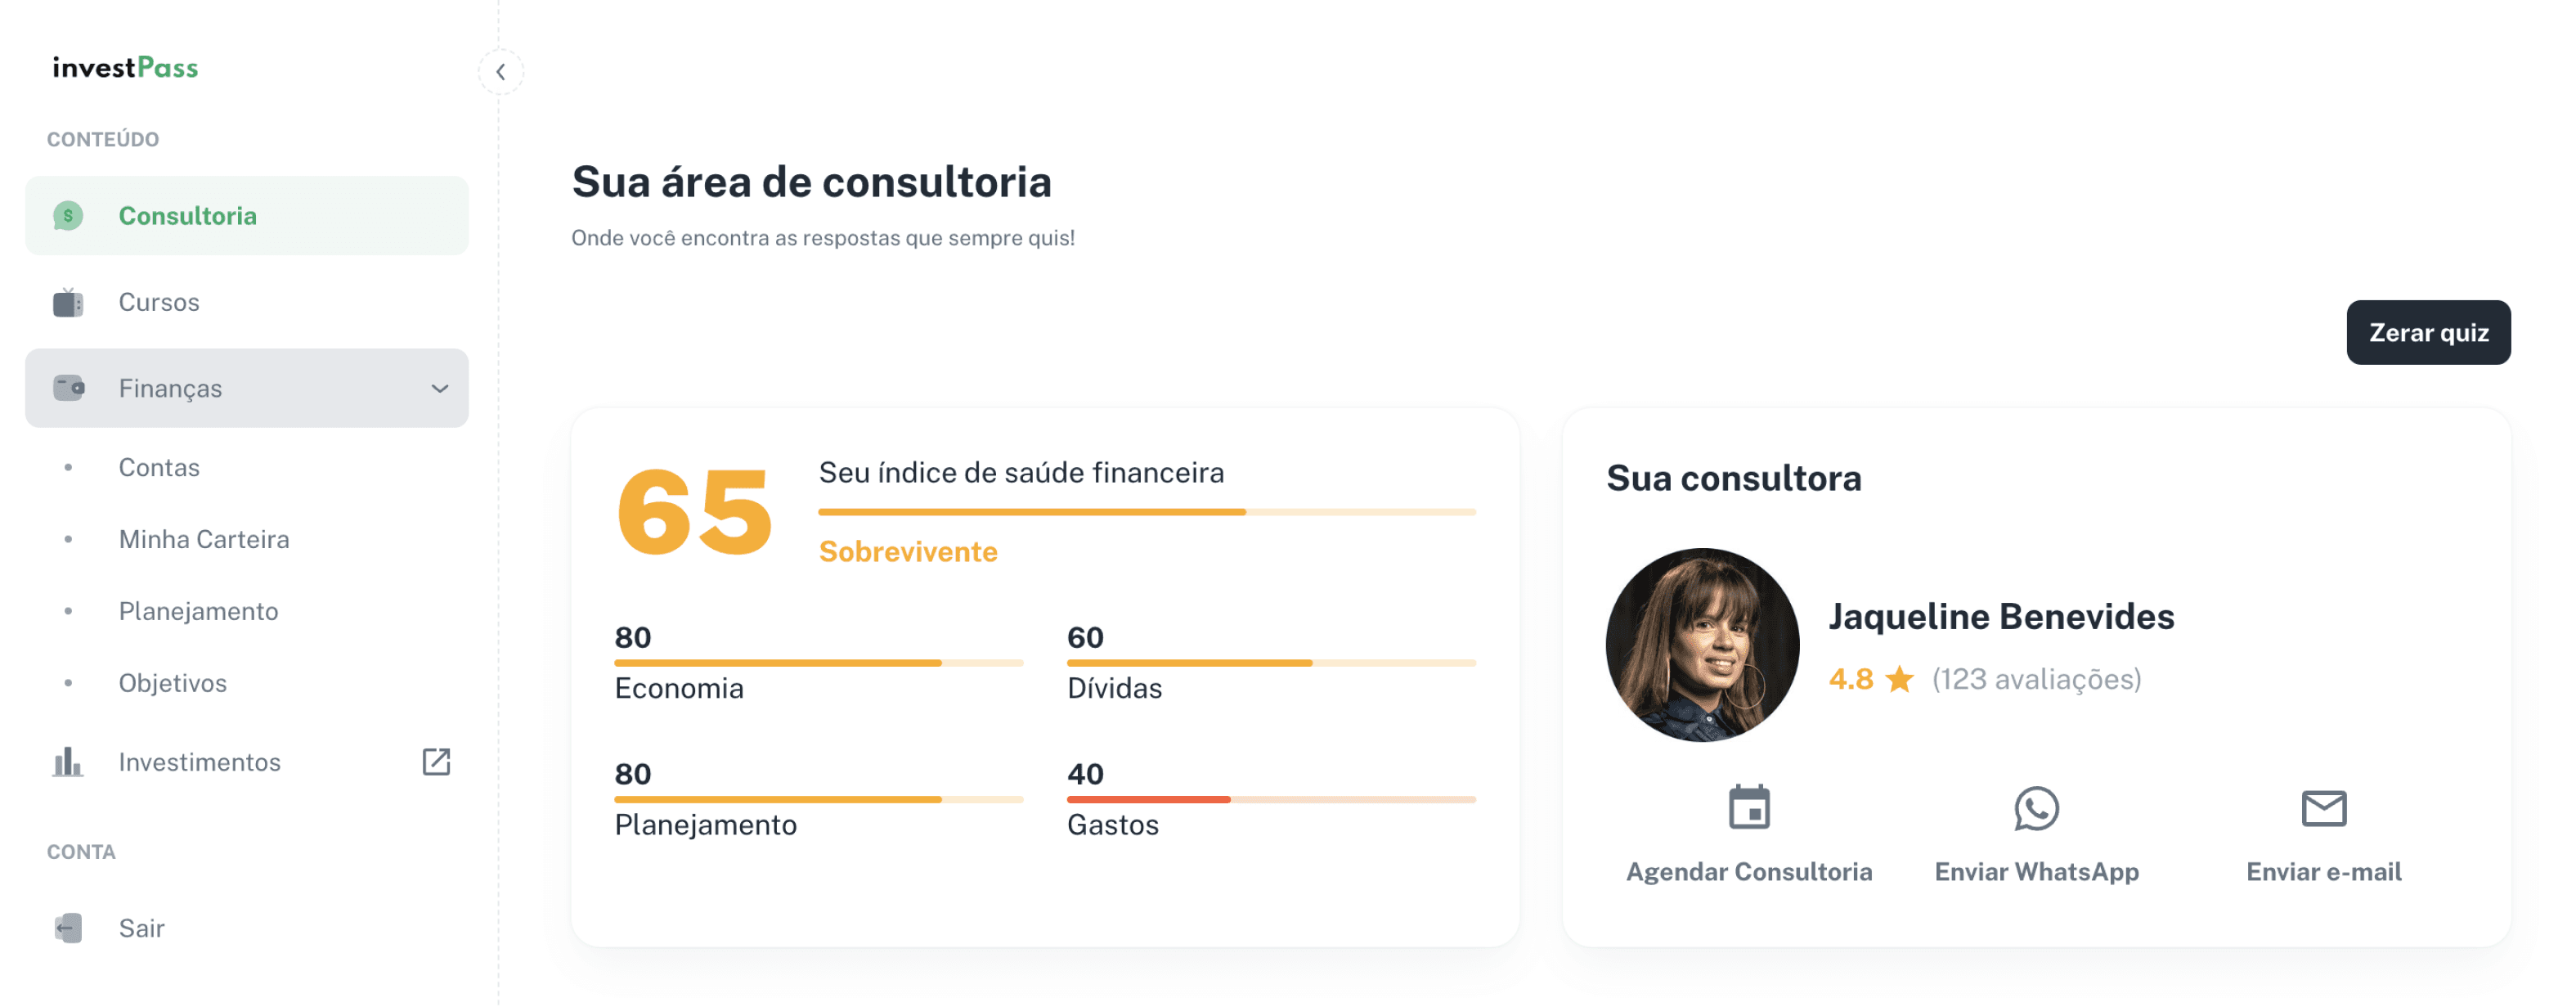Open Objetivos in the Finanças menu

pyautogui.click(x=173, y=683)
